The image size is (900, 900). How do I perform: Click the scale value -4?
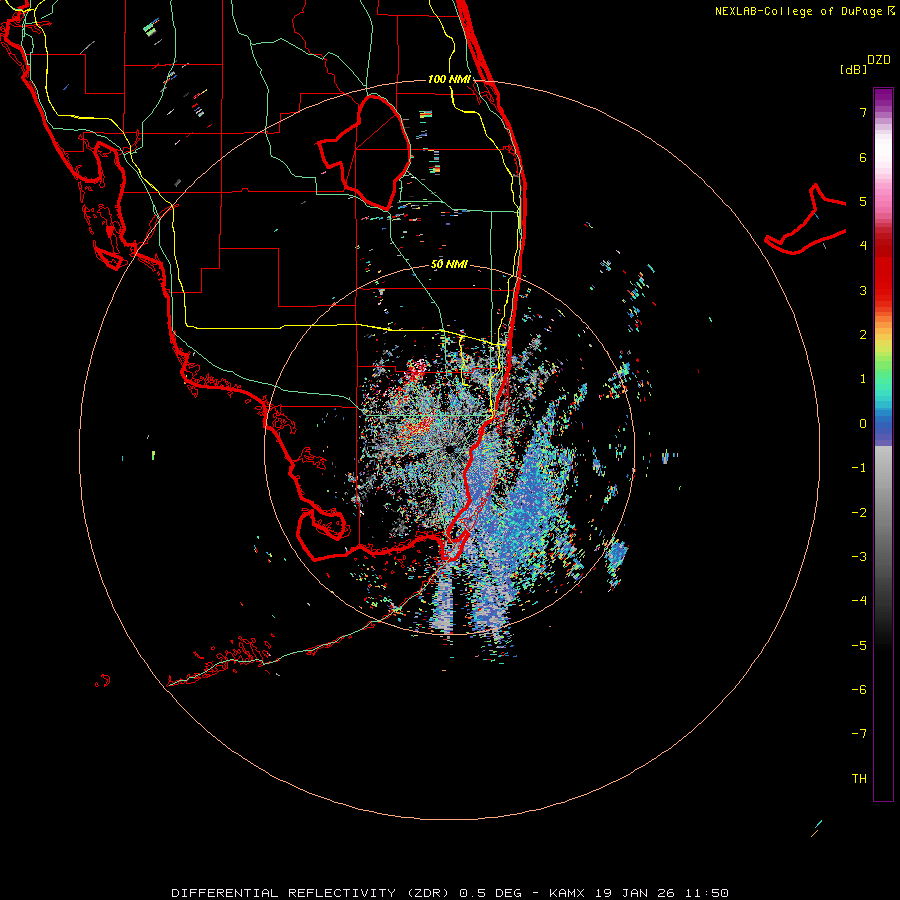[x=859, y=601]
